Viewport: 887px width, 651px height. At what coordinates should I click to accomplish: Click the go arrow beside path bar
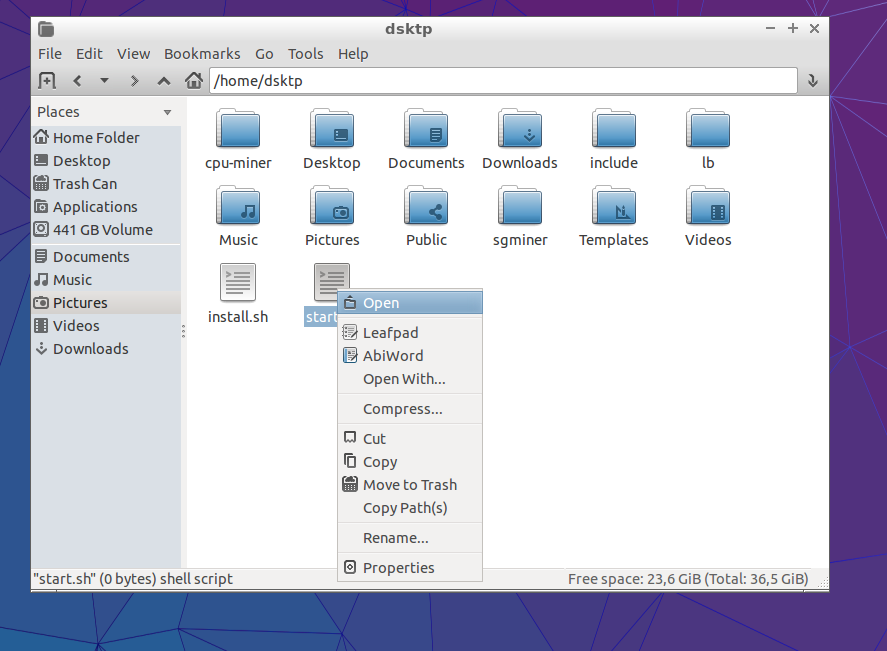point(813,81)
